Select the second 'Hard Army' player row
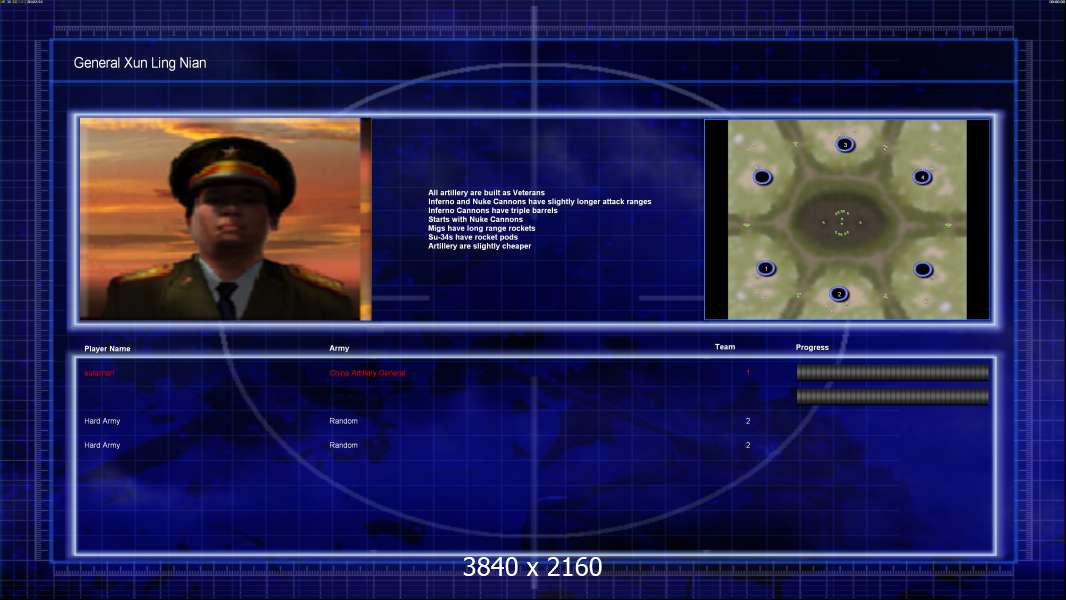The image size is (1066, 600). (102, 445)
